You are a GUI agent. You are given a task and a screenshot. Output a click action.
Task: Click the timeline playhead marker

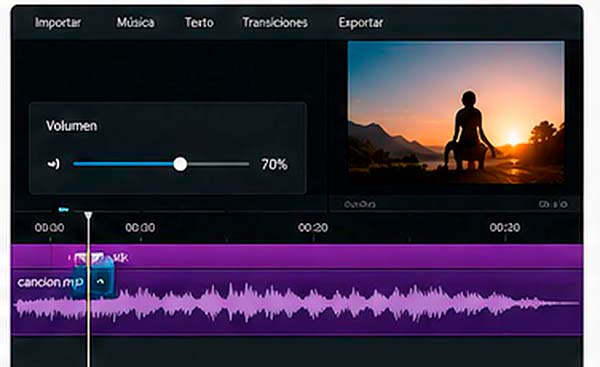(88, 215)
